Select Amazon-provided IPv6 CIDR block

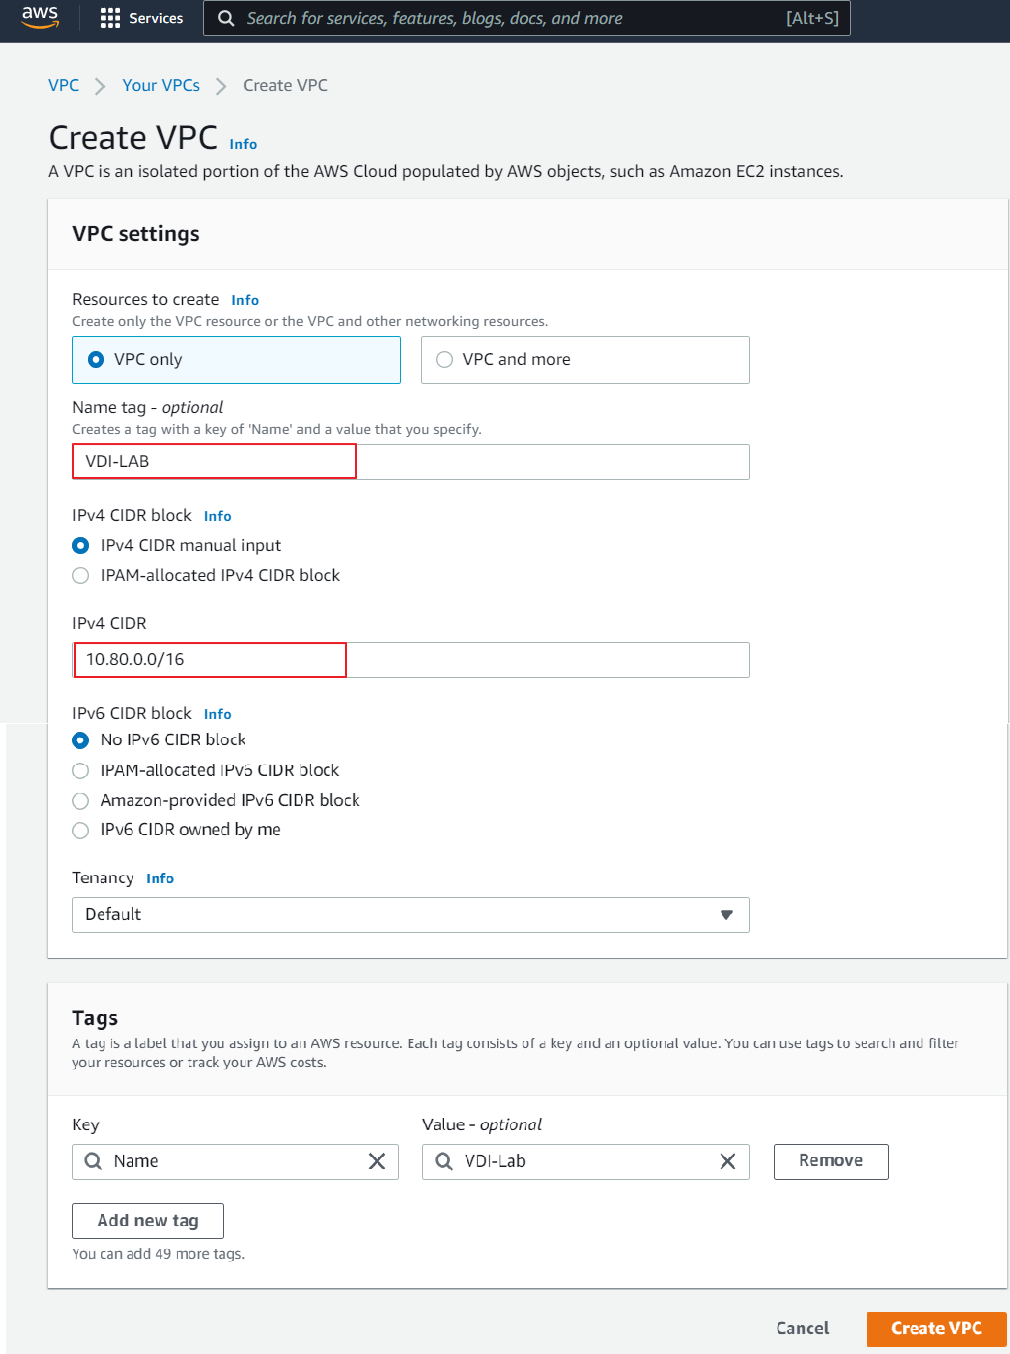tap(81, 801)
